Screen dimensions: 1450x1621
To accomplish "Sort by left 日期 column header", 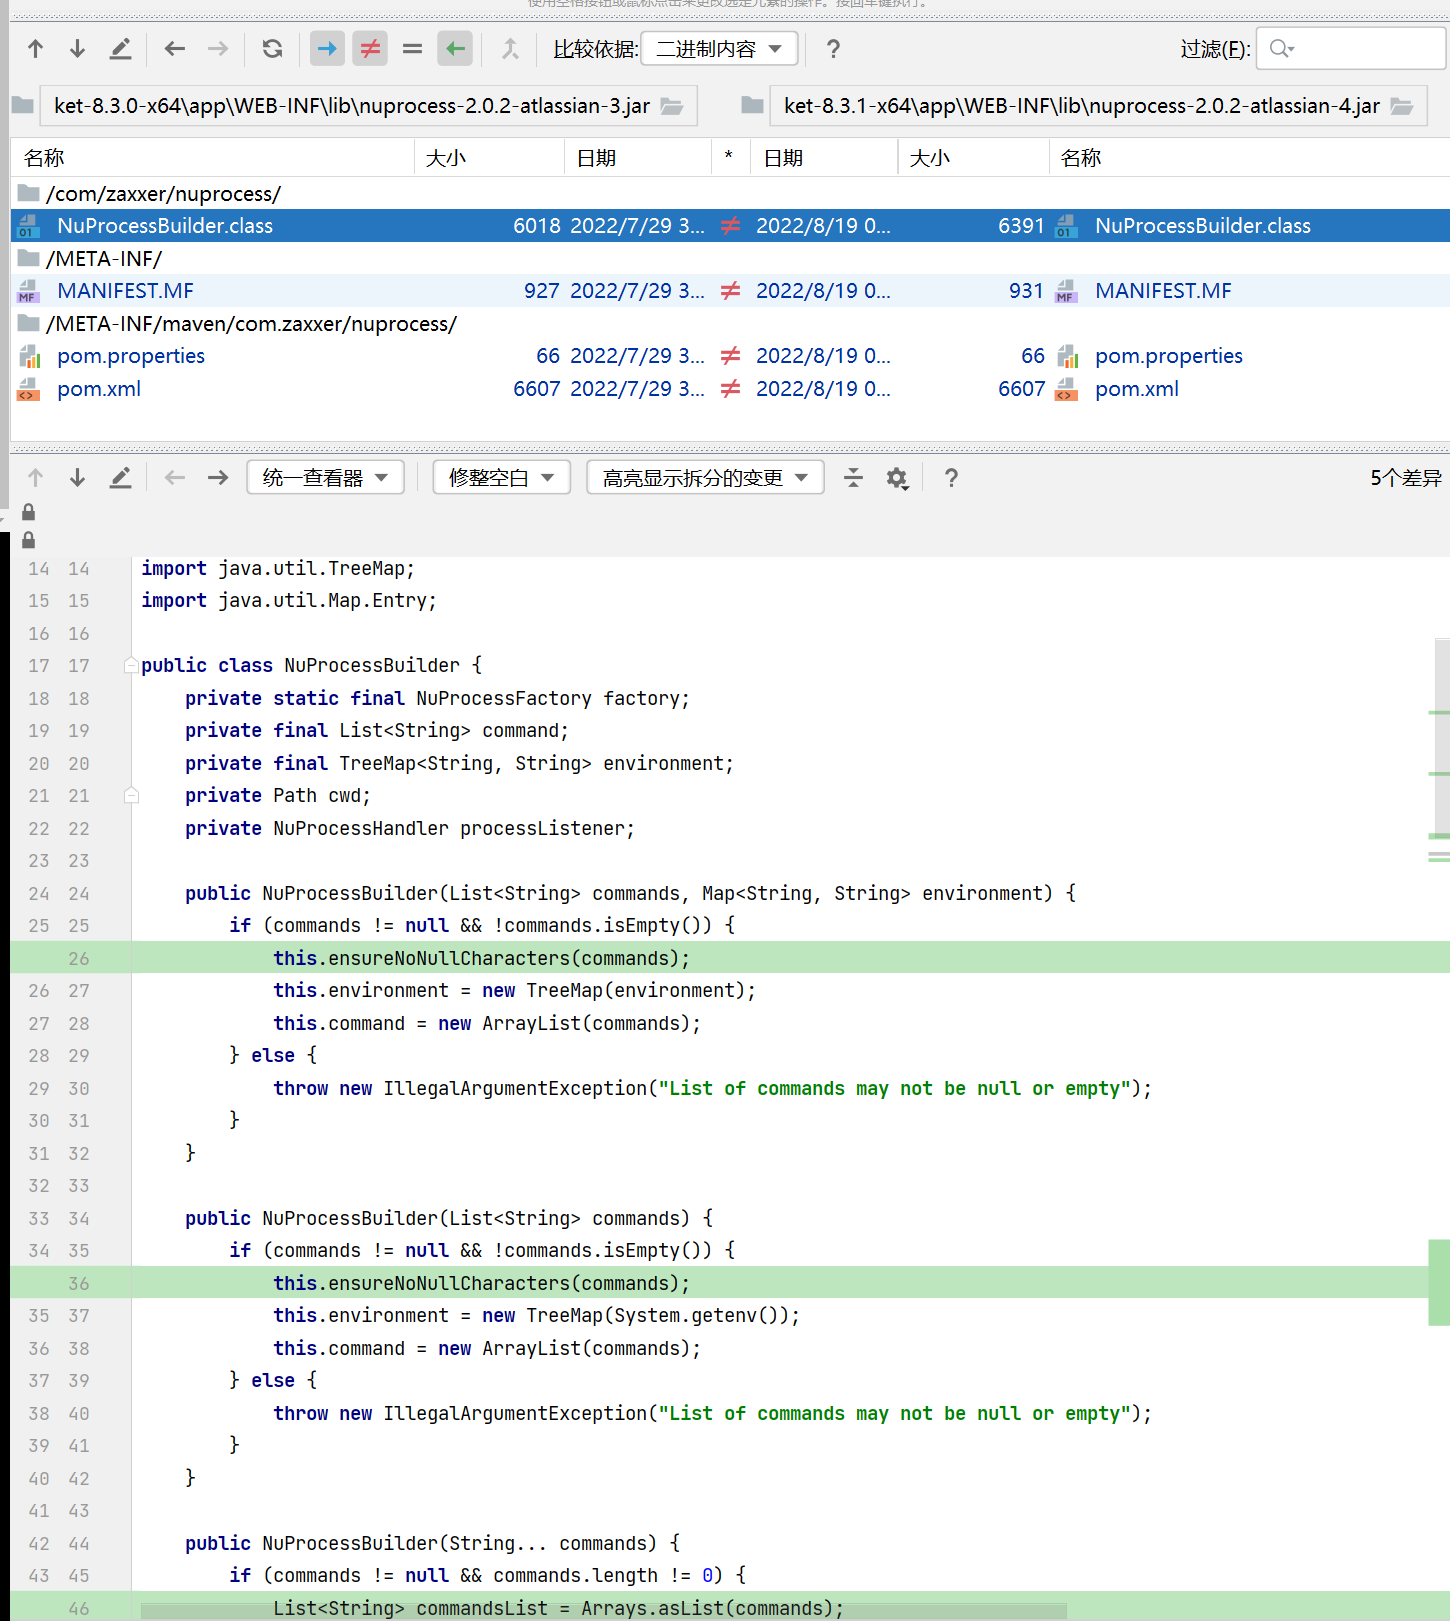I will 638,158.
